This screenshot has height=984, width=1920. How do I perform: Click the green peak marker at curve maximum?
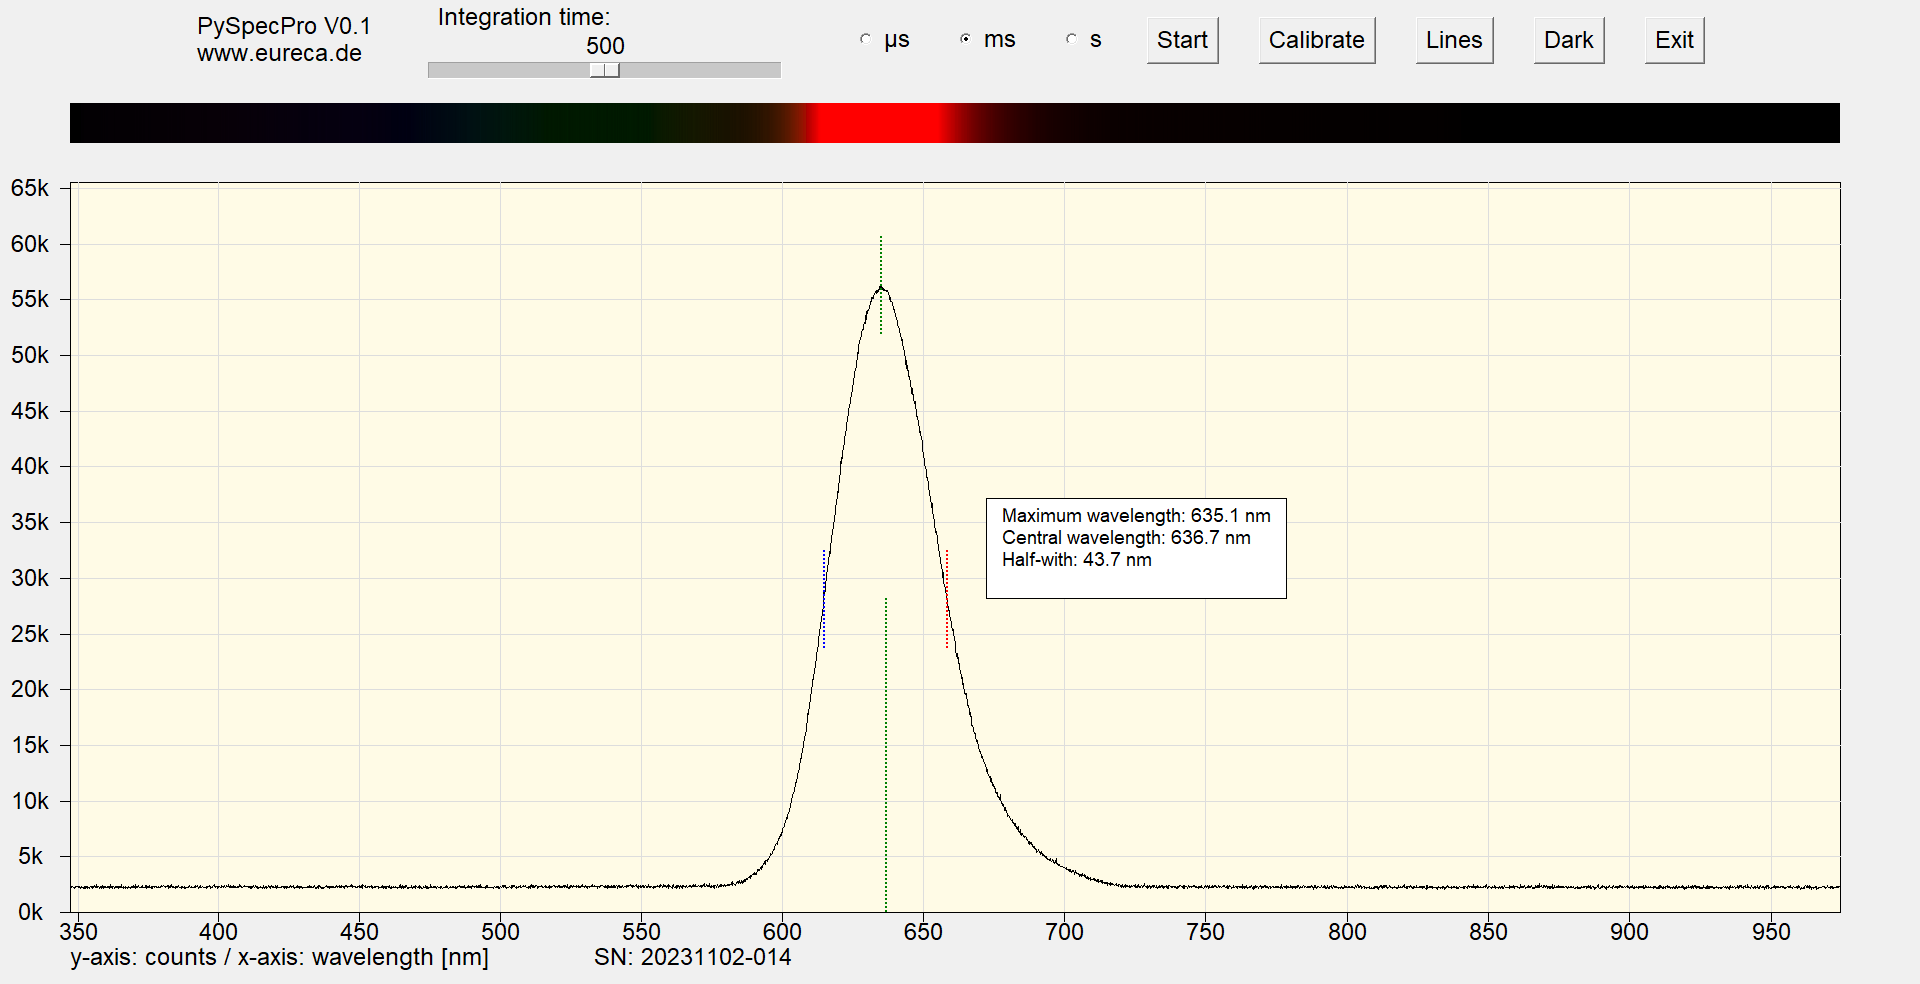pyautogui.click(x=881, y=285)
